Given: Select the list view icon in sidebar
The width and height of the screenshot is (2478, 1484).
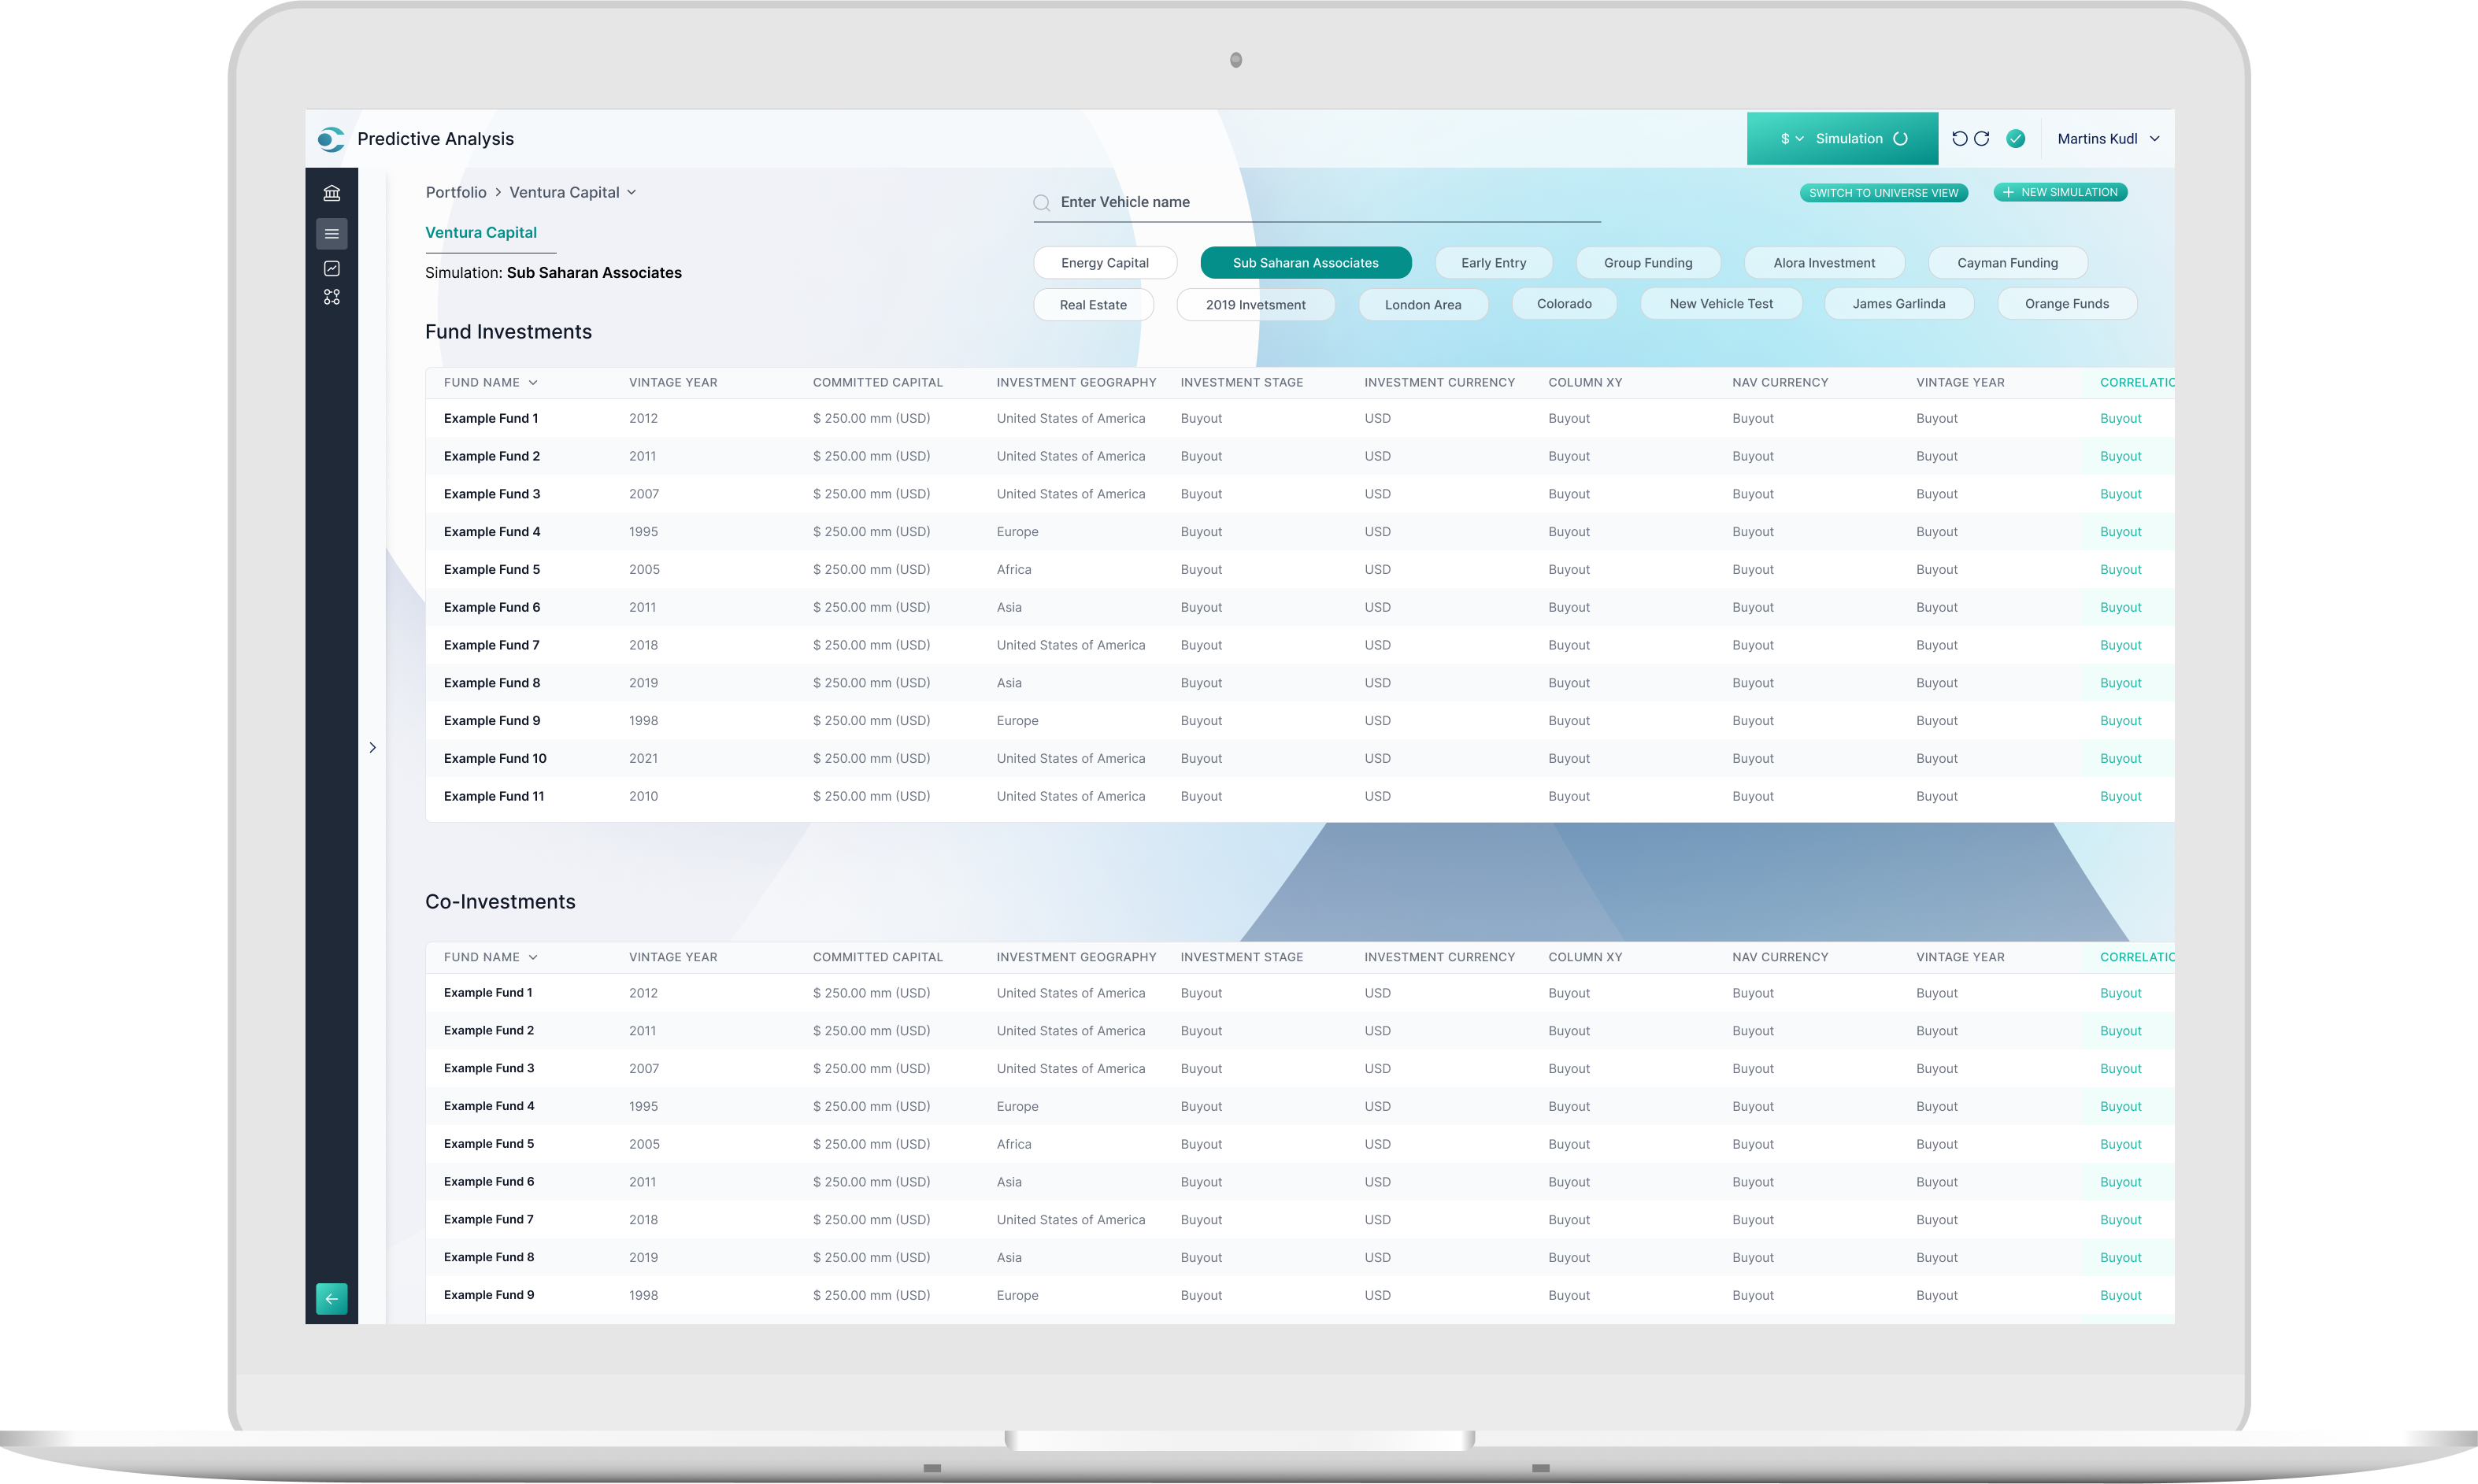Looking at the screenshot, I should [332, 234].
